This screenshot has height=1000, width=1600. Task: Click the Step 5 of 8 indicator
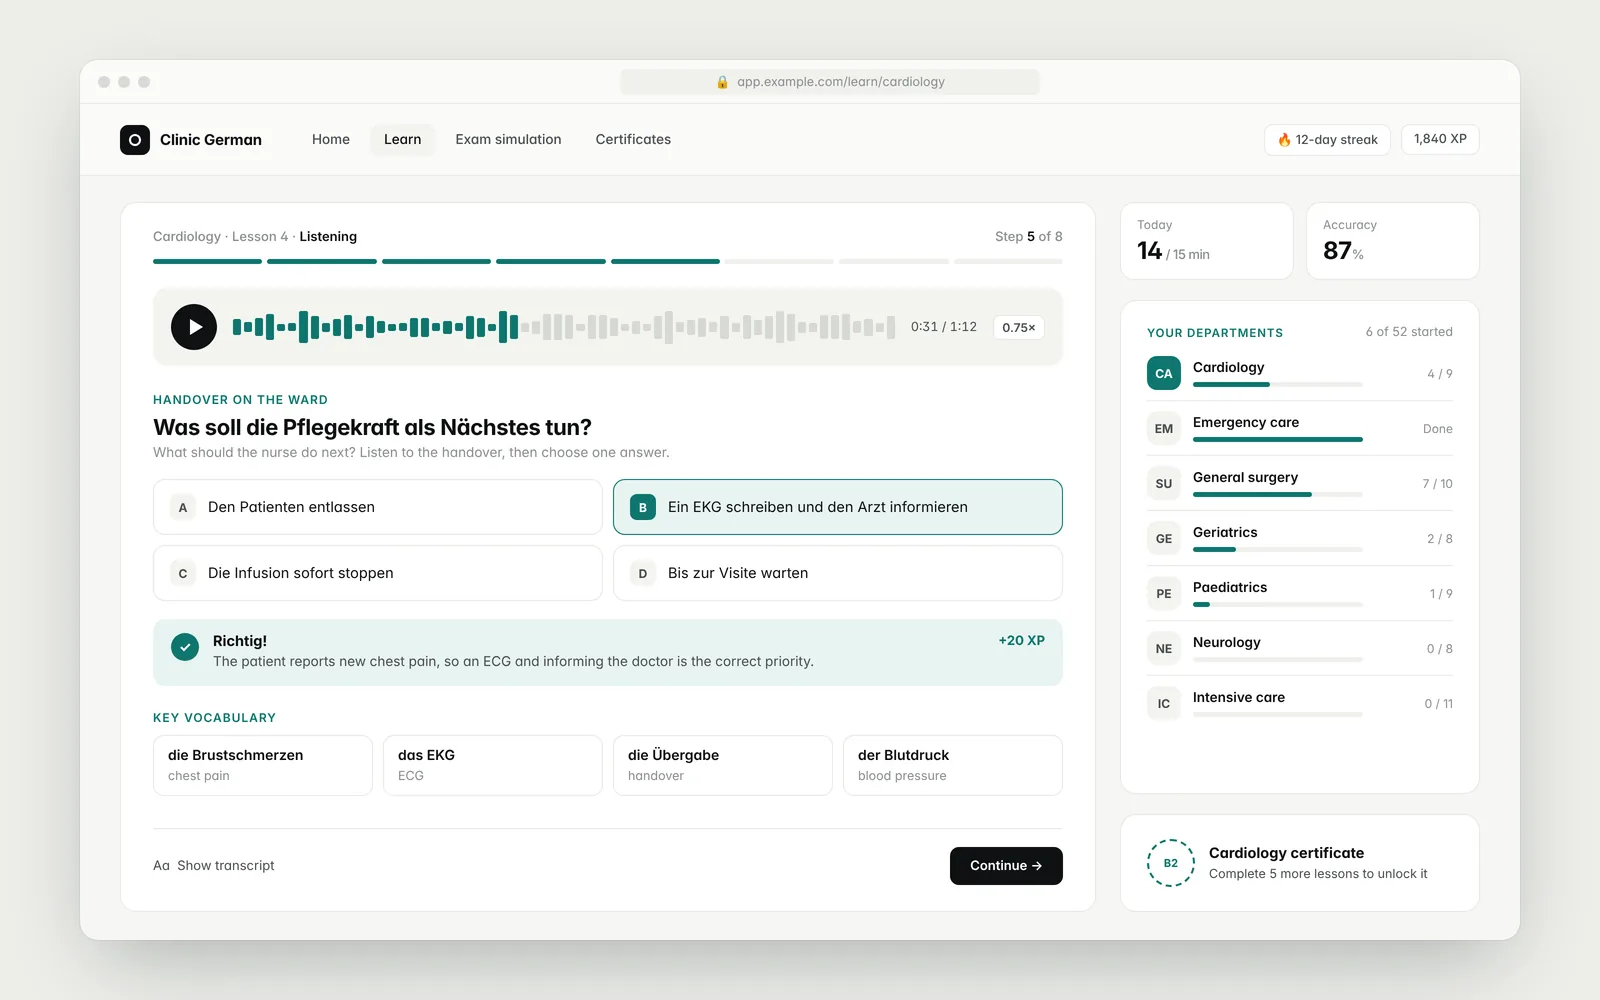click(x=1029, y=237)
